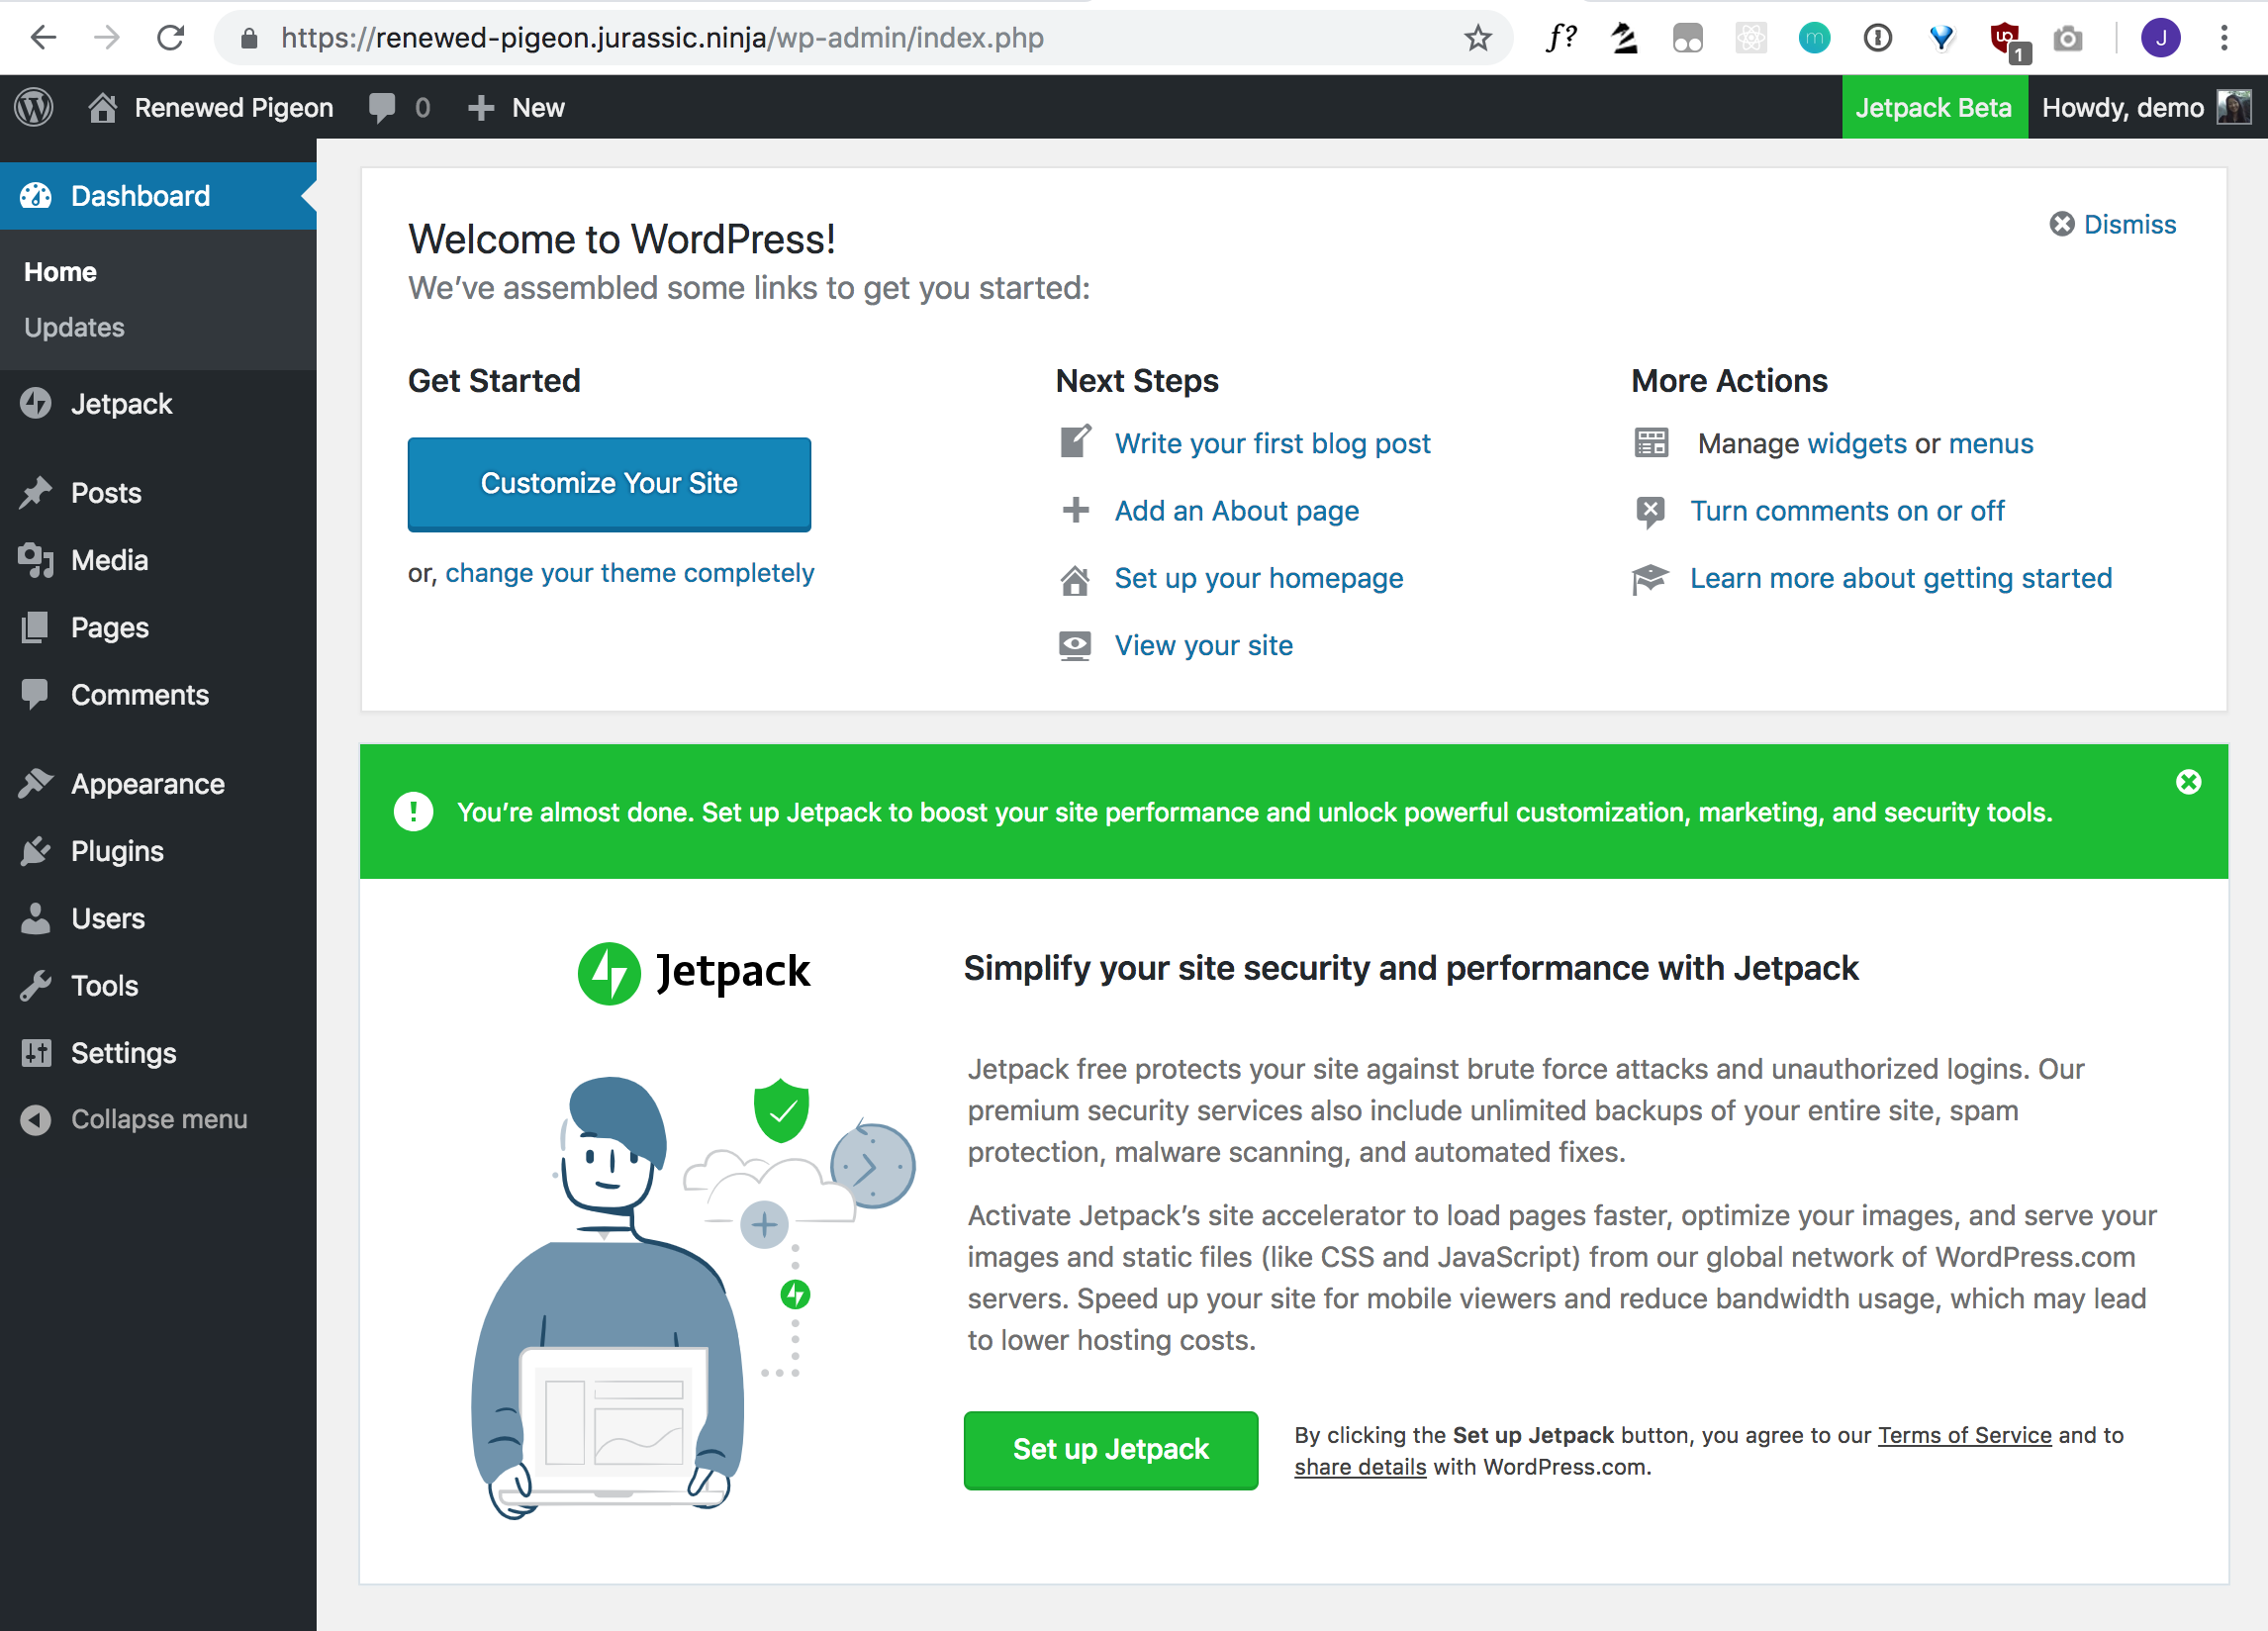Screen dimensions: 2268x1631
Task: Reload the page using the refresh icon
Action: 171,38
